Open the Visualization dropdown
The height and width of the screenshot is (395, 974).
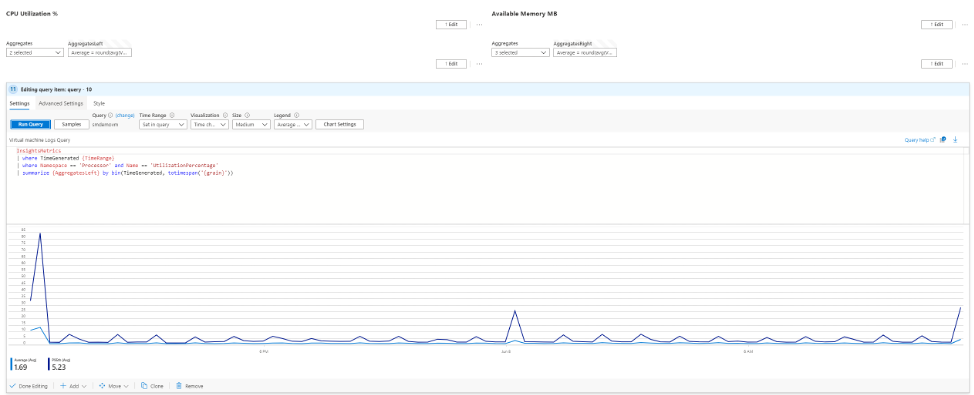[209, 124]
